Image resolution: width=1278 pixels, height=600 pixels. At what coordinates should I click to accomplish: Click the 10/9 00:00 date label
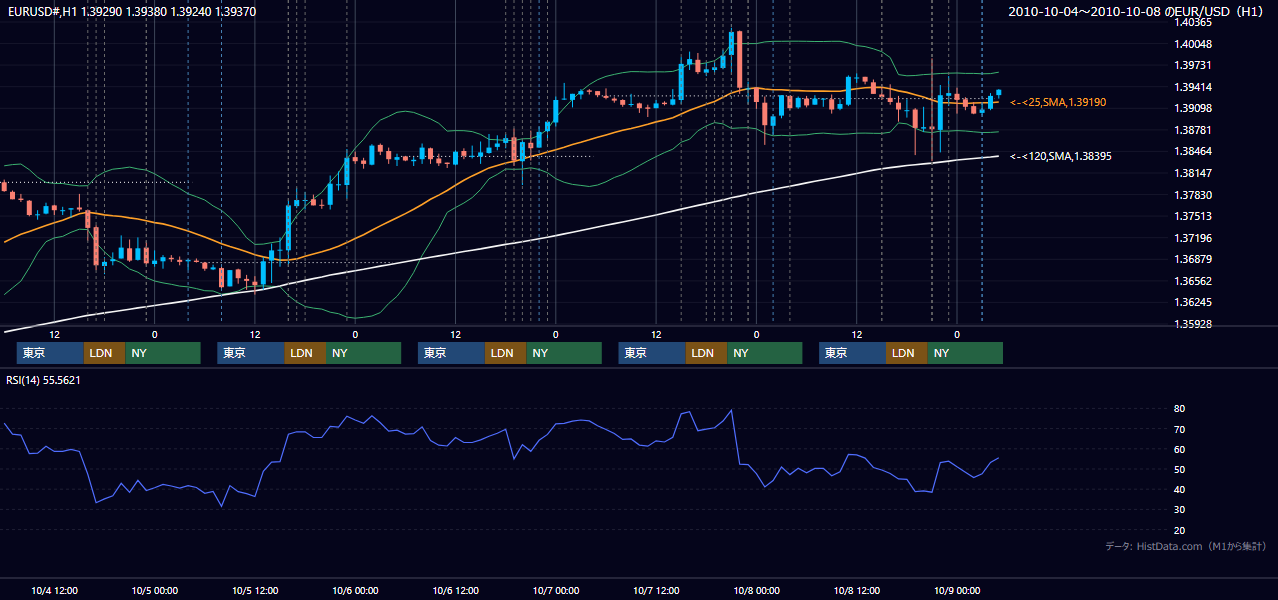(x=956, y=590)
